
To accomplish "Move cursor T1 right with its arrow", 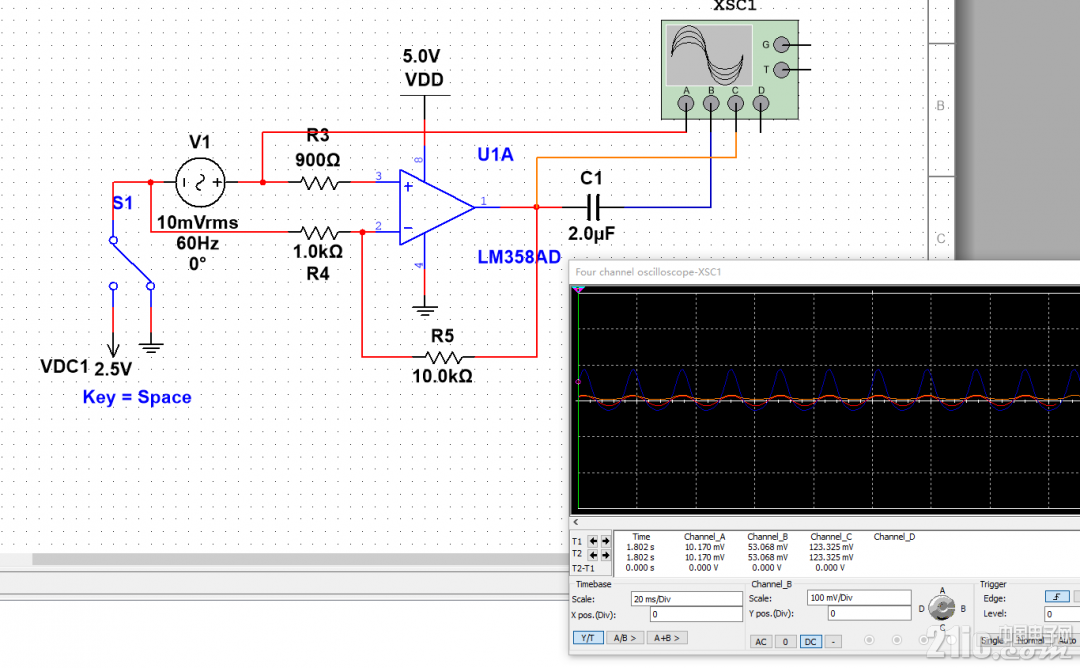I will point(605,541).
